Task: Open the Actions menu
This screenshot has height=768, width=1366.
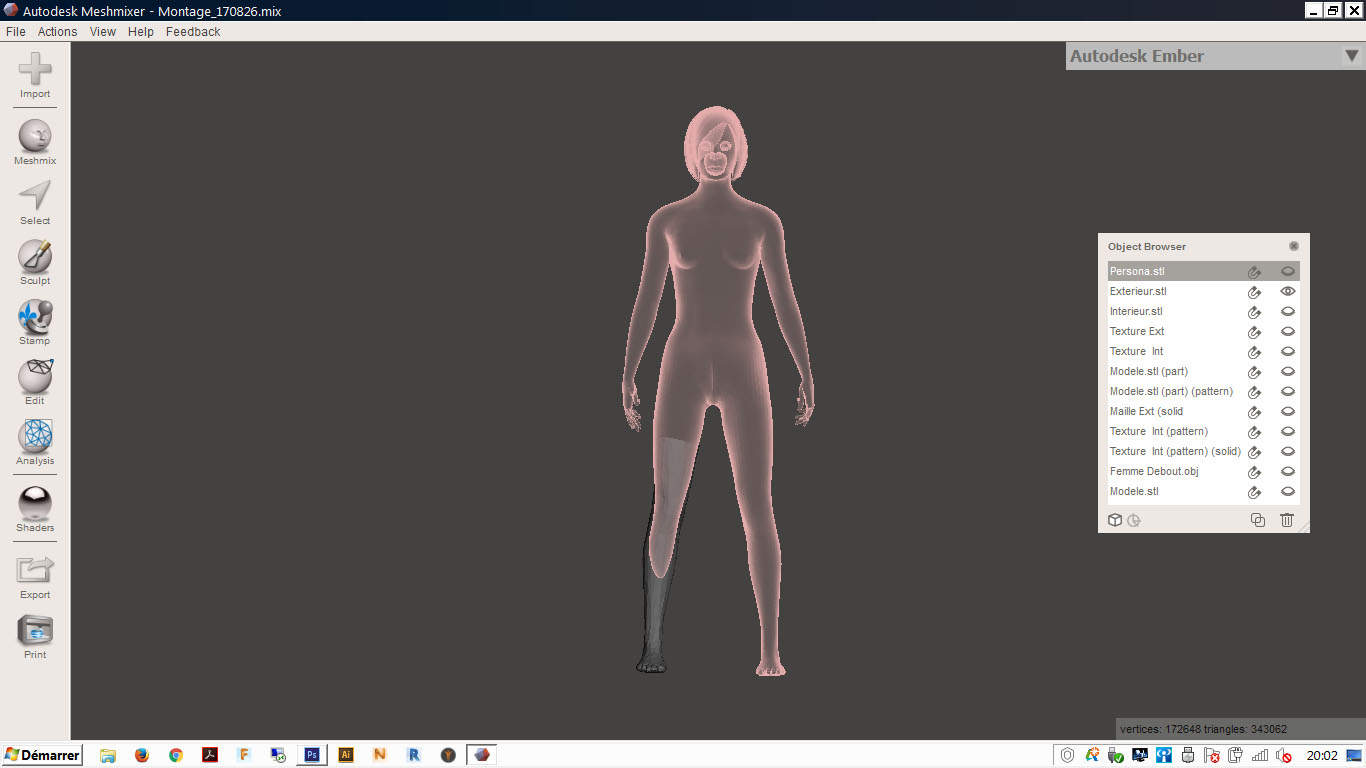Action: point(57,32)
